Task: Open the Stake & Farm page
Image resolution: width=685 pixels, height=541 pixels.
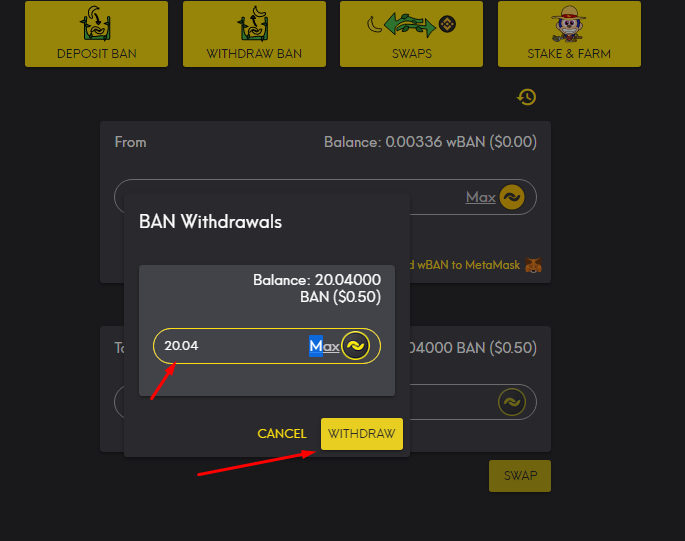Action: coord(569,34)
